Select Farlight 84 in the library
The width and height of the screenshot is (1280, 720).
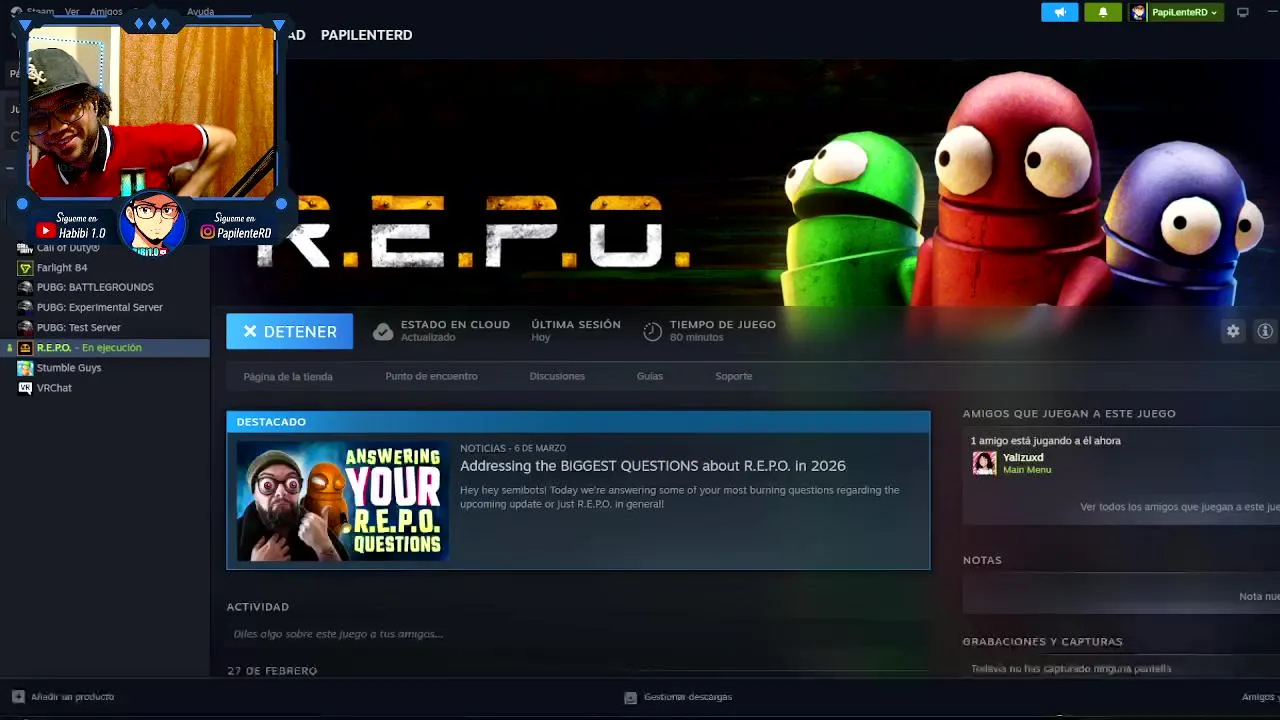(62, 268)
